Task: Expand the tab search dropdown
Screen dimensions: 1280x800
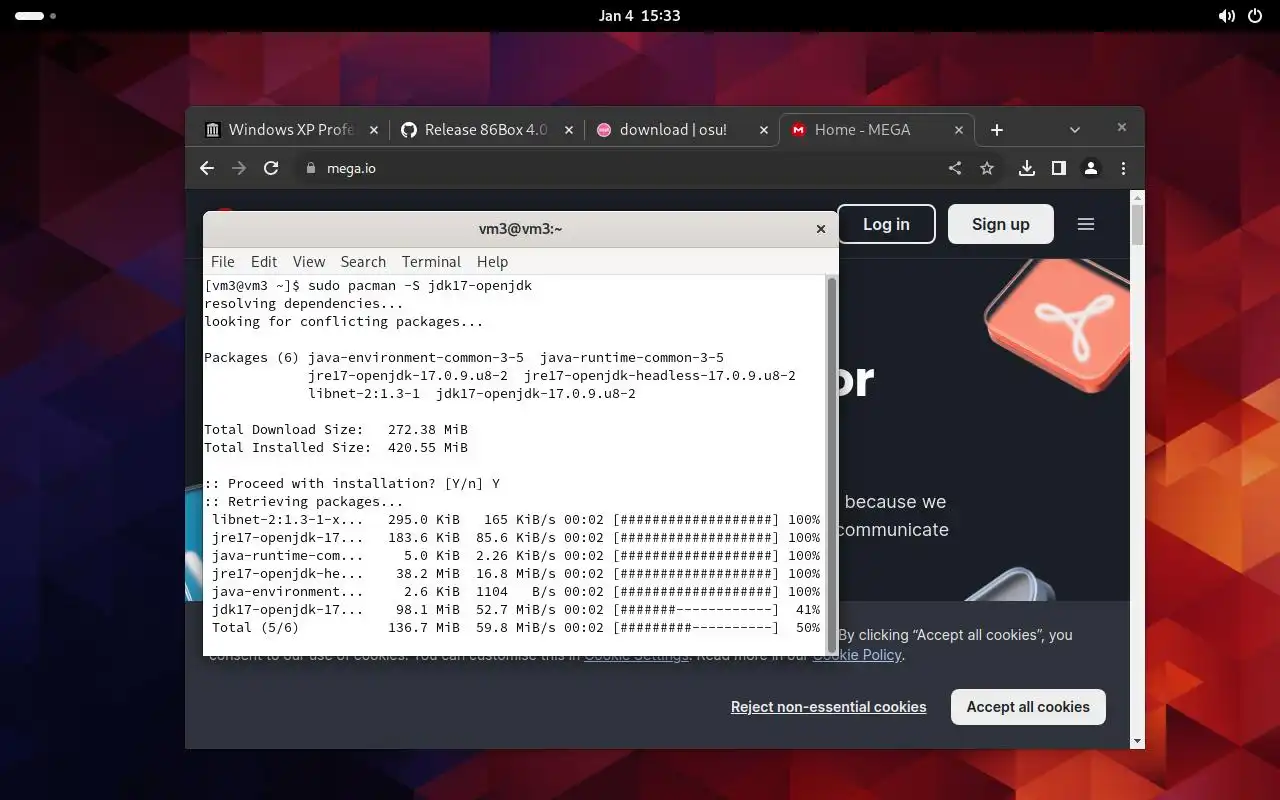Action: click(1075, 130)
